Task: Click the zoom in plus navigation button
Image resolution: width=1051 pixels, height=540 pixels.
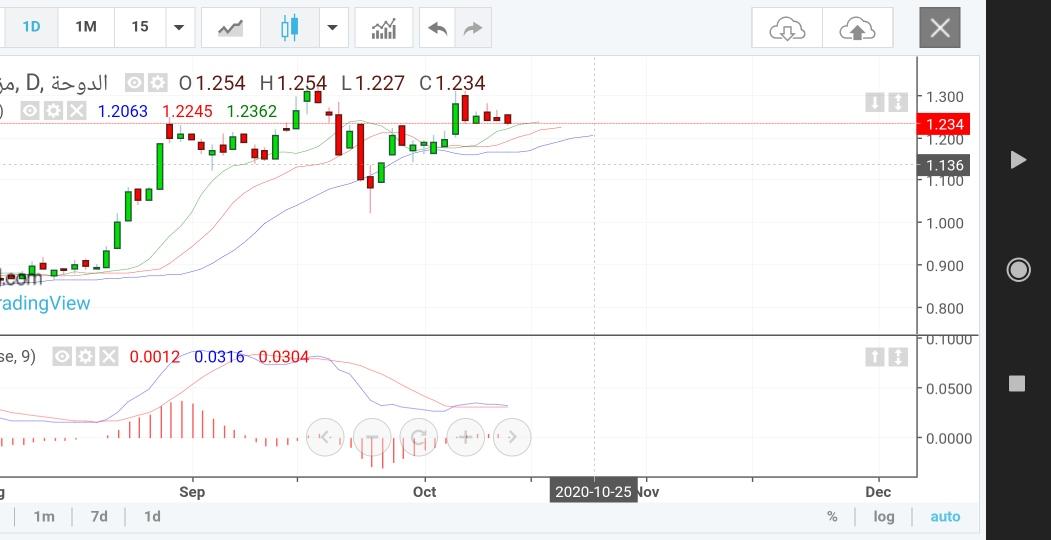Action: click(x=465, y=437)
